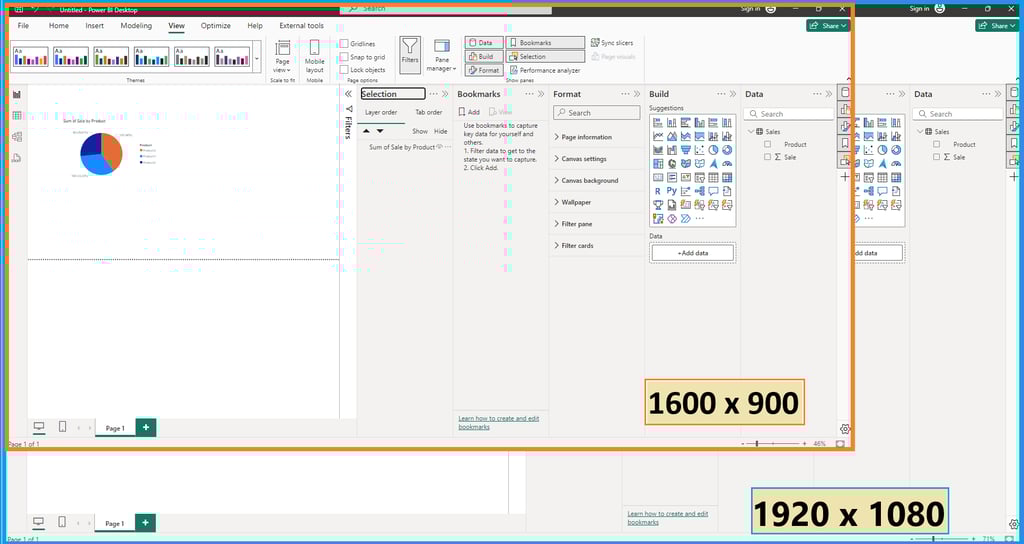Click Add in the Bookmarks pane

point(469,112)
